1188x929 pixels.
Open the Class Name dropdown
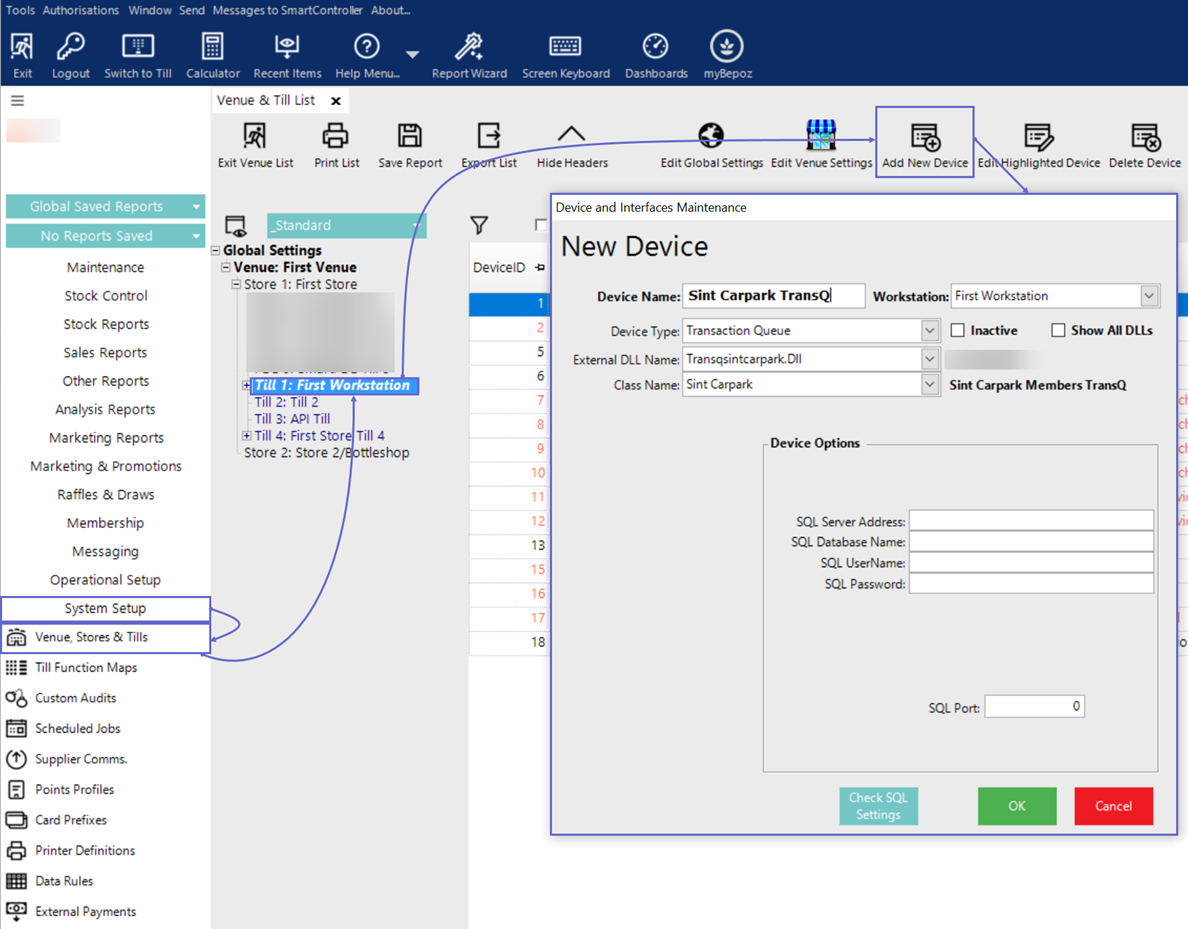click(929, 385)
